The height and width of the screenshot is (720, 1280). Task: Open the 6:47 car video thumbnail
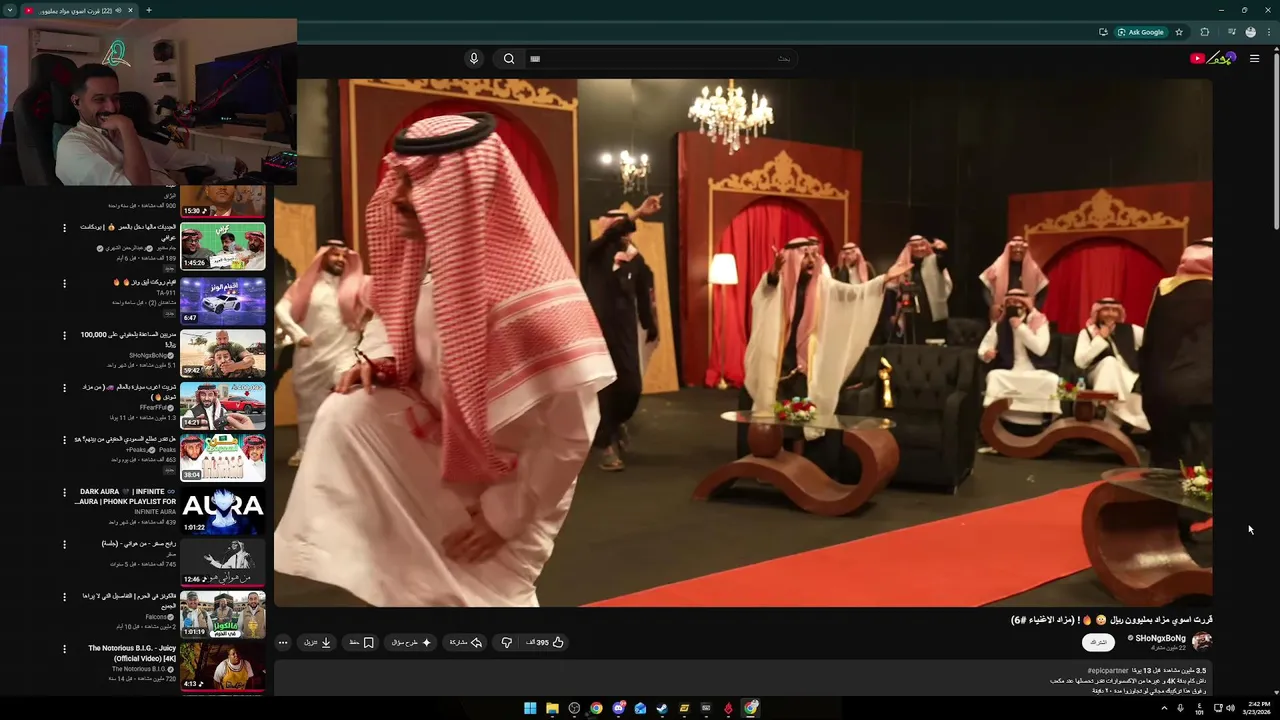223,300
